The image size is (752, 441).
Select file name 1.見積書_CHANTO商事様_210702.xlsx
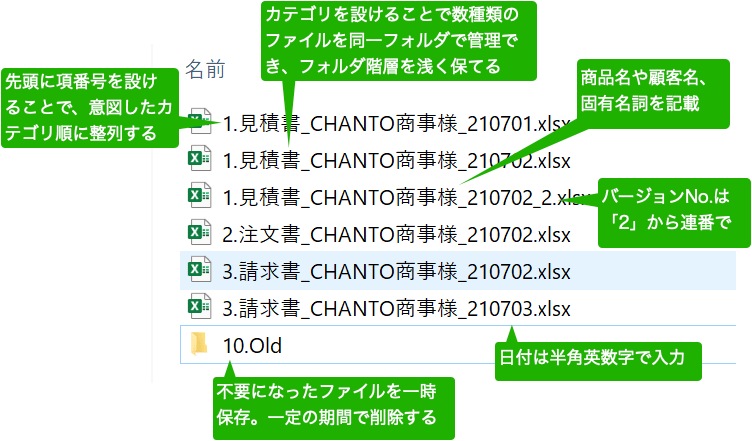(396, 159)
